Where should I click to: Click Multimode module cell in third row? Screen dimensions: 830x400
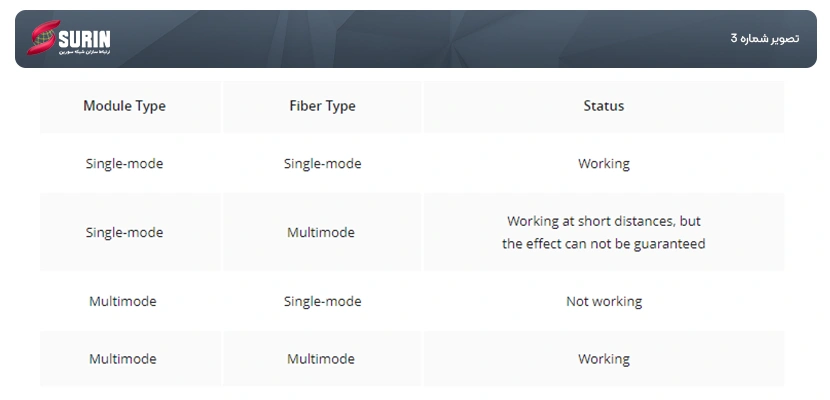[123, 301]
